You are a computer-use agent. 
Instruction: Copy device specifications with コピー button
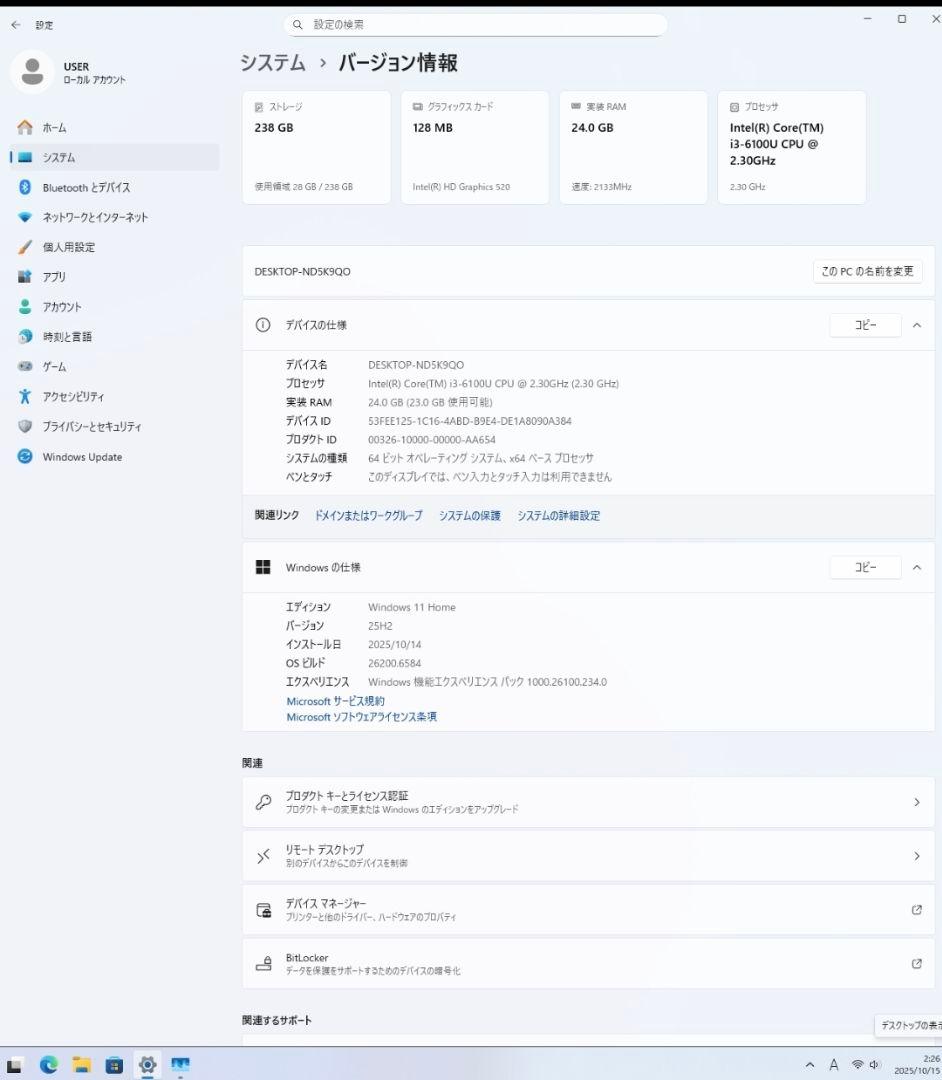point(865,325)
